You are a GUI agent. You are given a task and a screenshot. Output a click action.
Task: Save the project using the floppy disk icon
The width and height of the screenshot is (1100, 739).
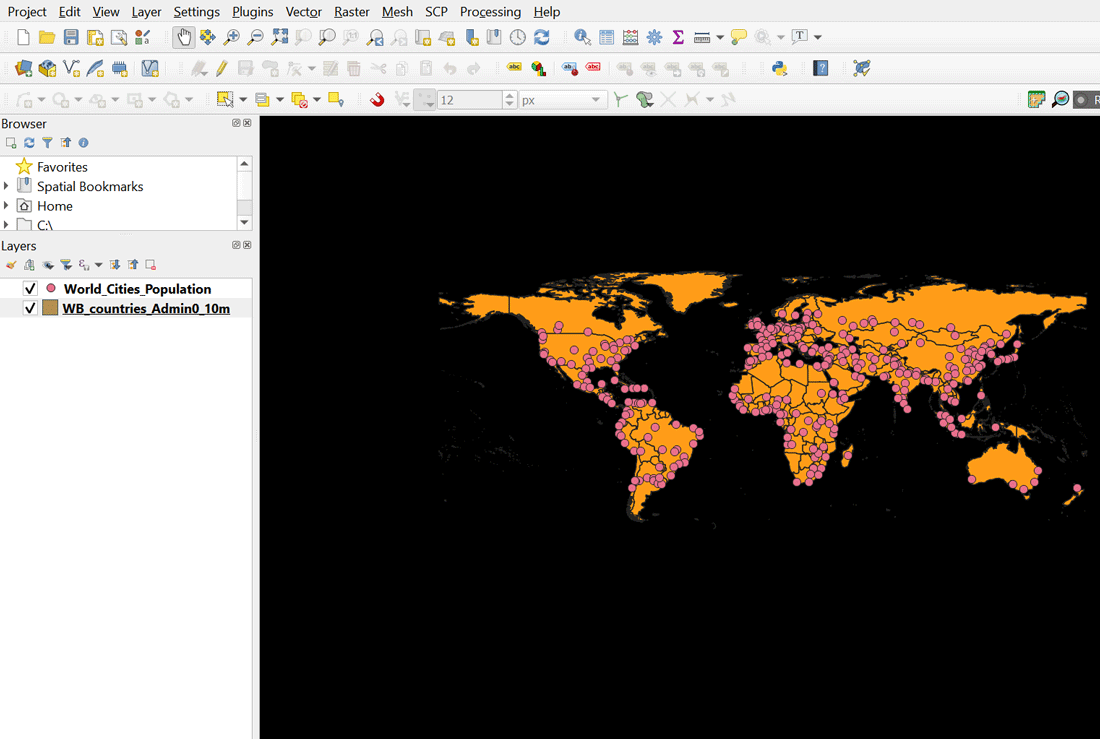[x=71, y=37]
